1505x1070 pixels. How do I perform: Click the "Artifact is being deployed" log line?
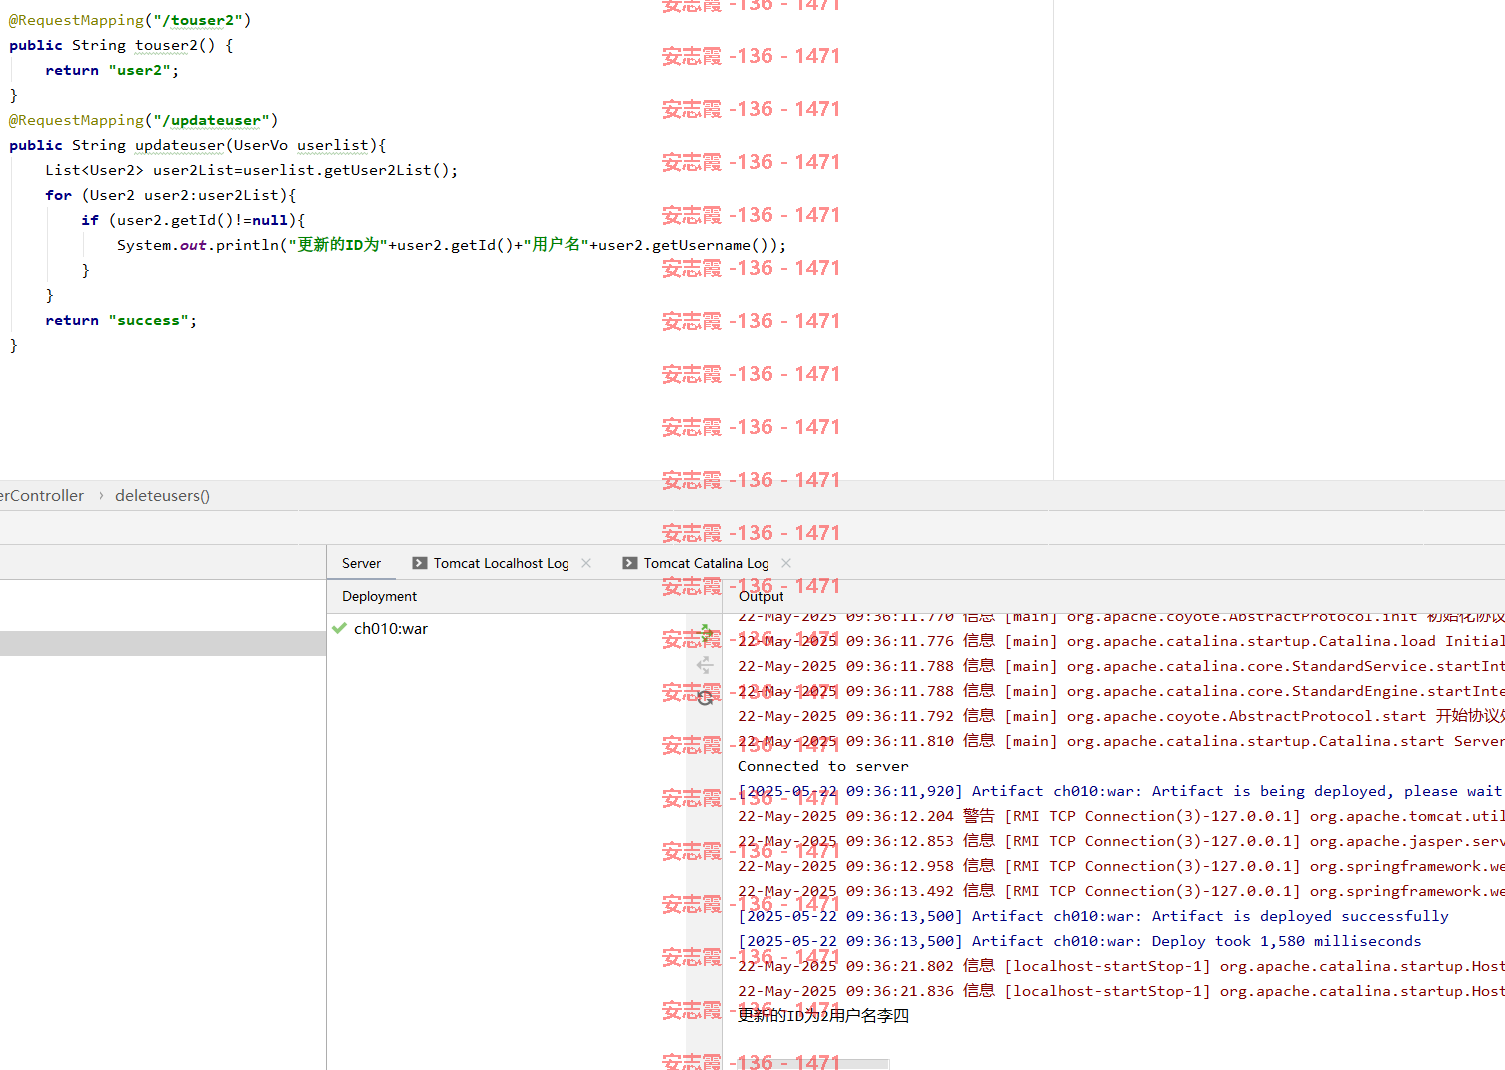tap(1120, 791)
